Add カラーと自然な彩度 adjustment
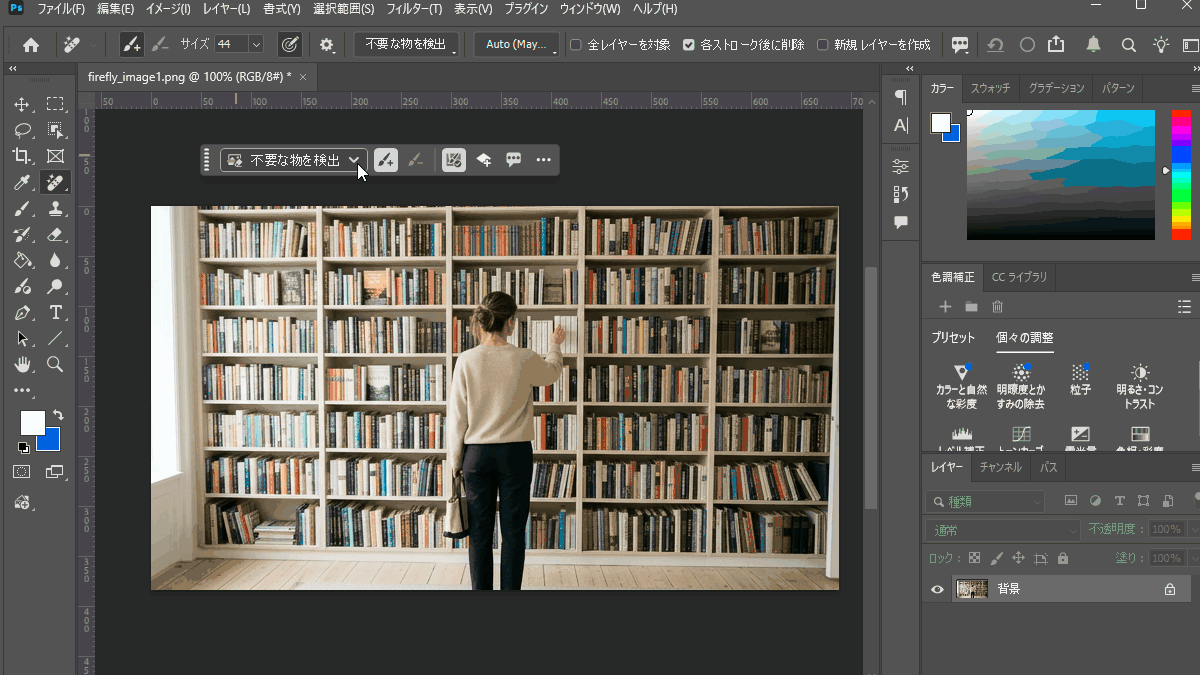 (x=961, y=386)
